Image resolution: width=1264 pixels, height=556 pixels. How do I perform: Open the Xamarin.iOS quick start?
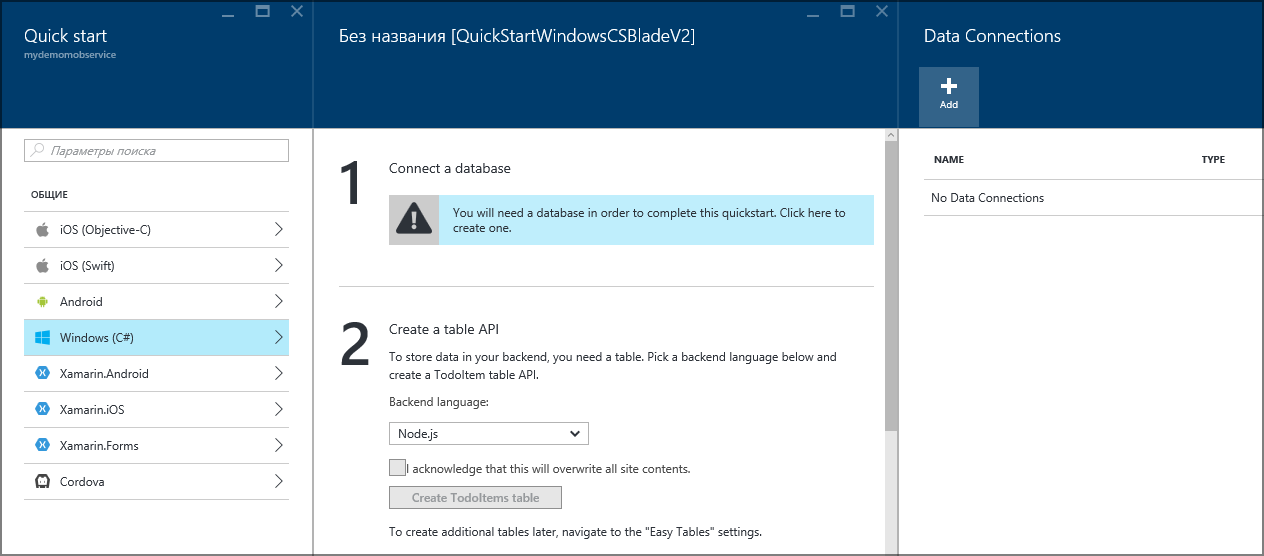pyautogui.click(x=156, y=409)
